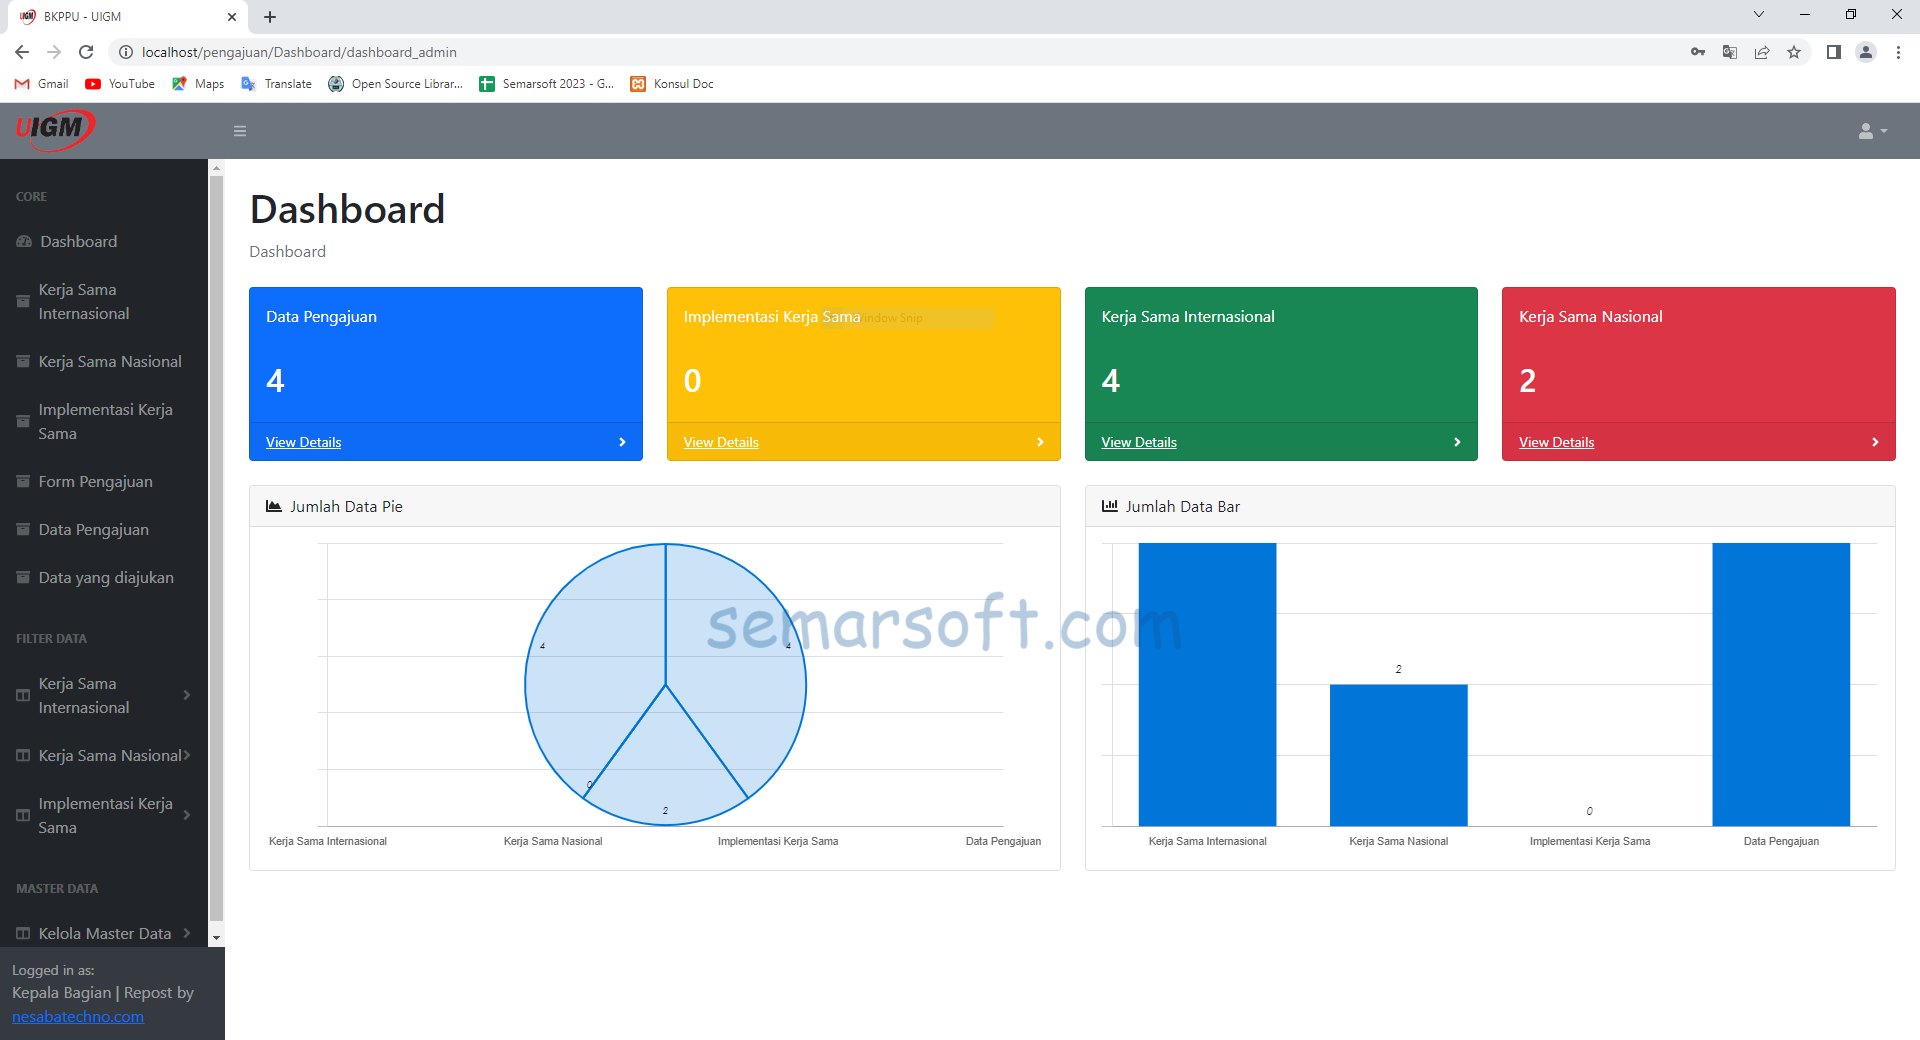Viewport: 1920px width, 1040px height.
Task: Open the user account dropdown
Action: [x=1872, y=131]
